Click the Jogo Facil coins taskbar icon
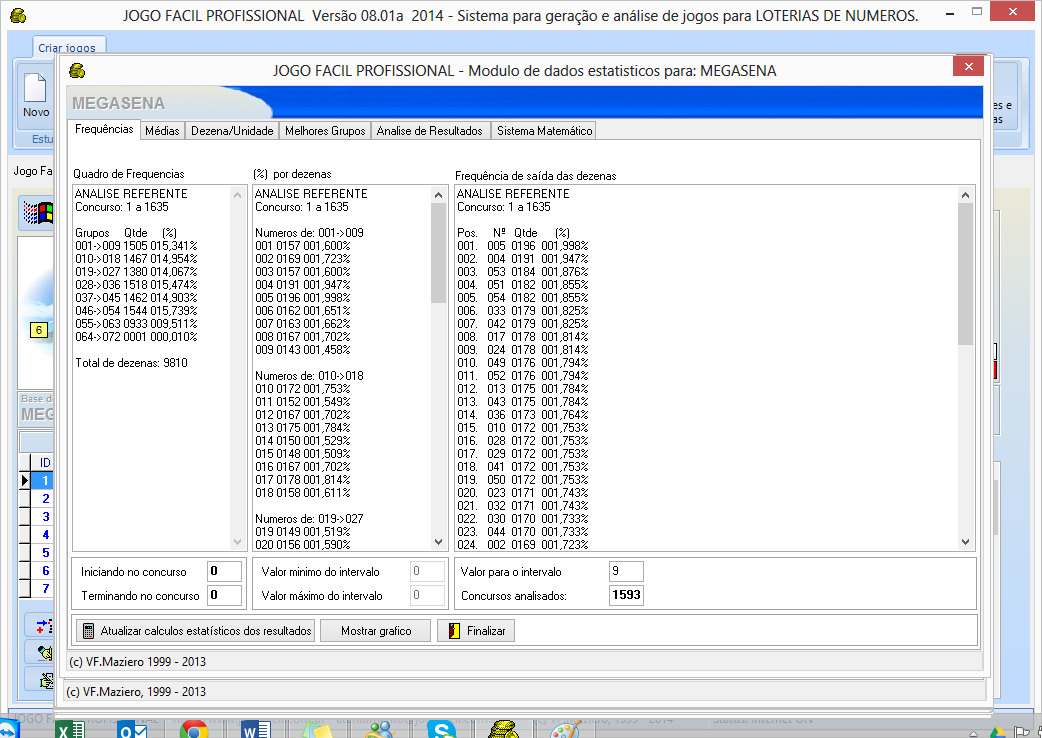 click(505, 729)
